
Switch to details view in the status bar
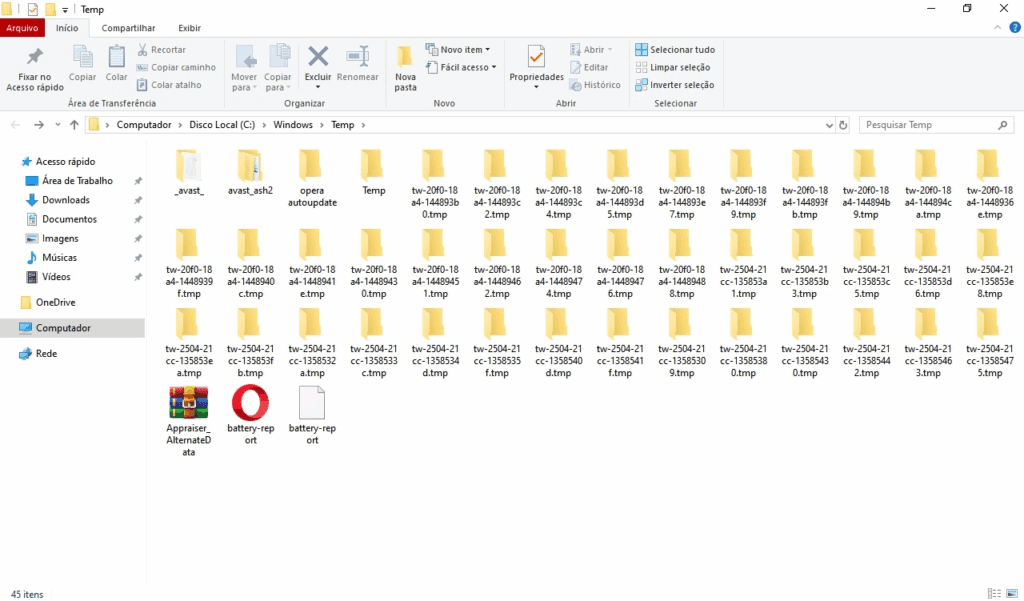993,593
